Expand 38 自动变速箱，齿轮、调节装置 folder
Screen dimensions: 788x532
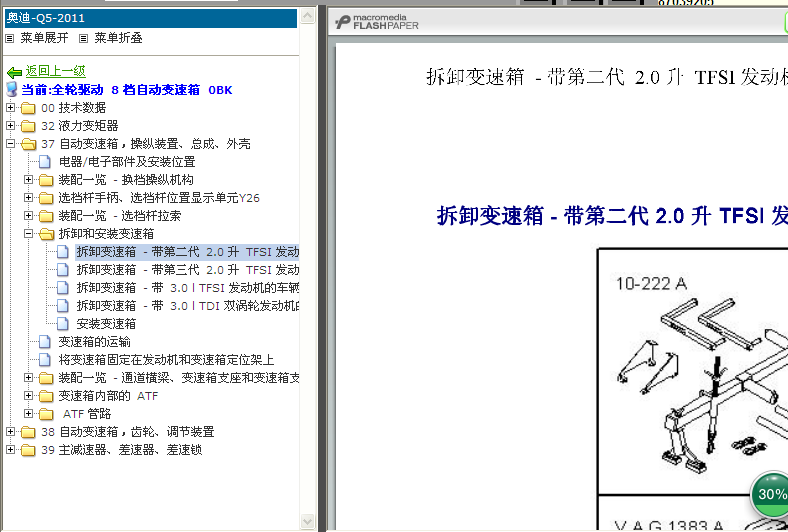point(11,432)
